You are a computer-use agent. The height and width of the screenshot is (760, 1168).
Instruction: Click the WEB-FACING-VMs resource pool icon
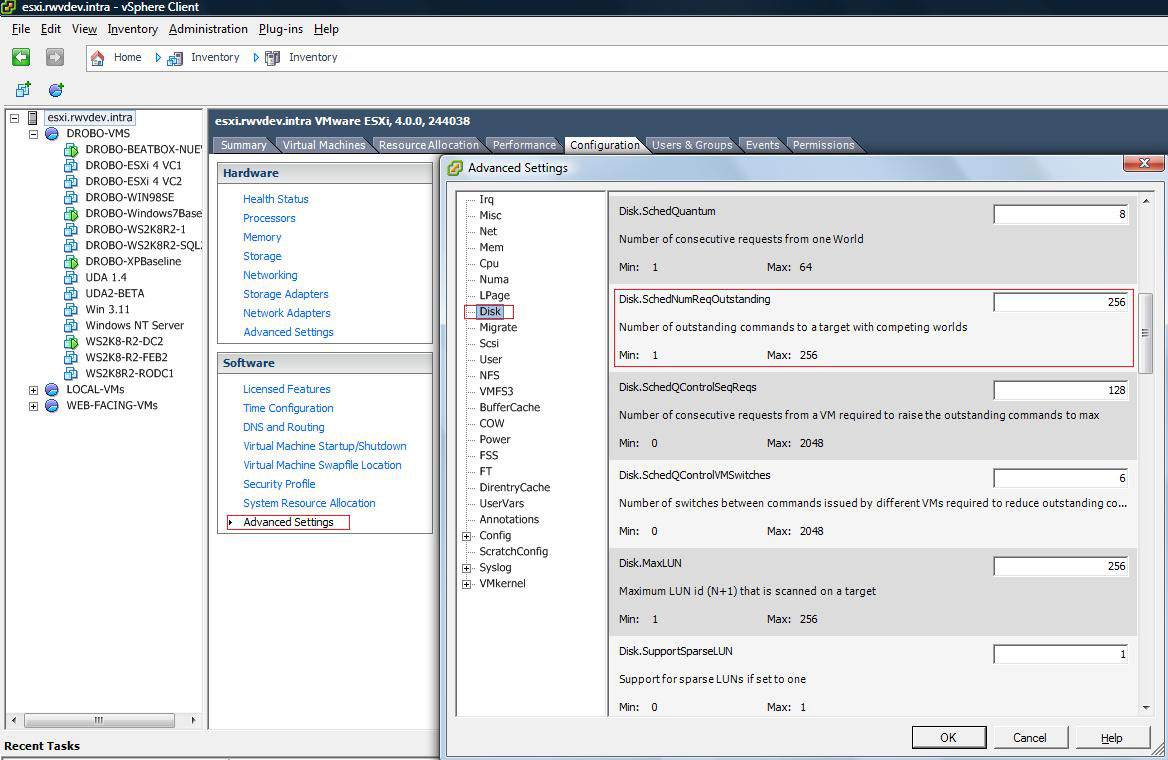click(52, 406)
